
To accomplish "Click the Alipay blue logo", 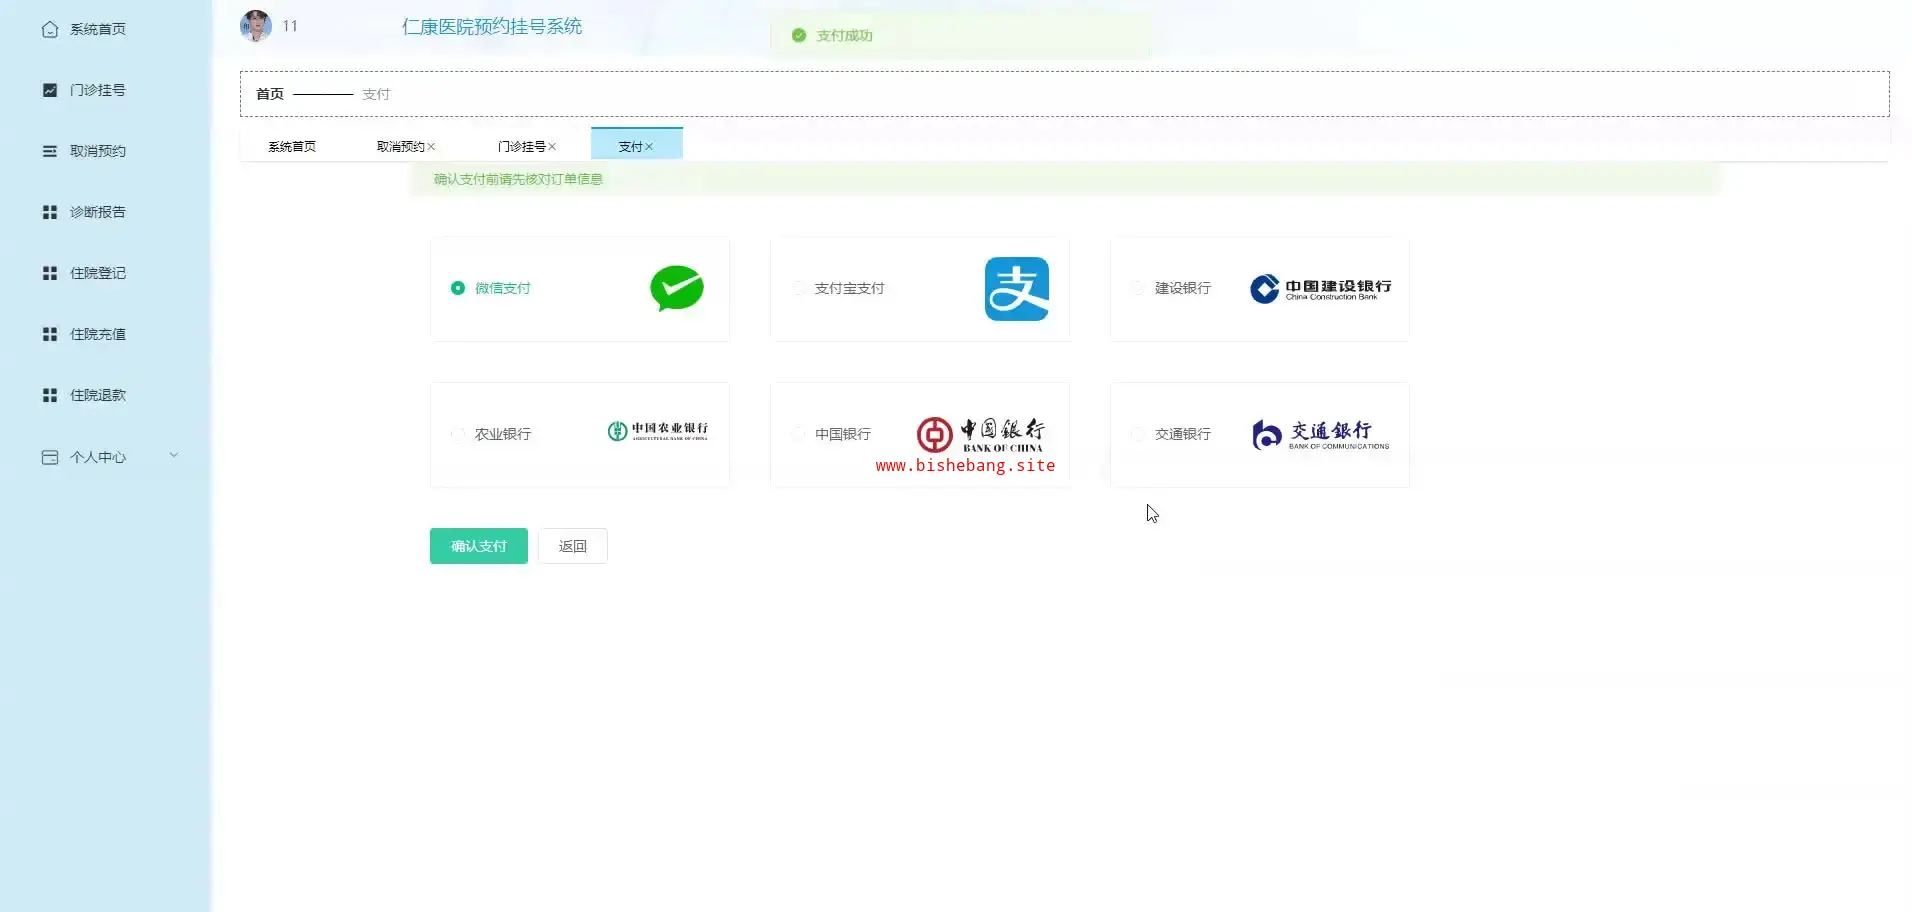I will coord(1016,289).
